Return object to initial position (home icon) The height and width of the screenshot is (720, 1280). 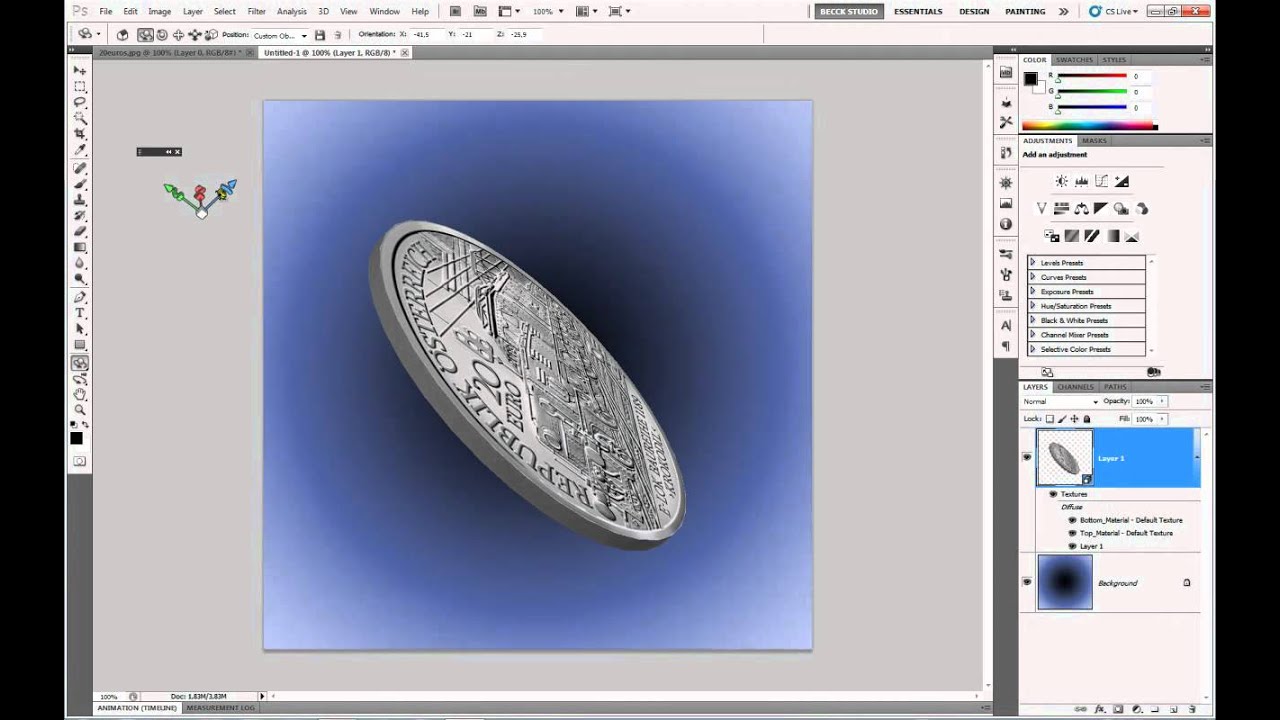click(x=122, y=34)
